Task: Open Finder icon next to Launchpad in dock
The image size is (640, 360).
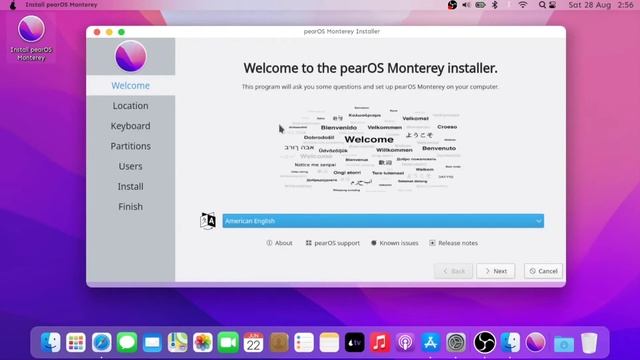Action: [51, 342]
